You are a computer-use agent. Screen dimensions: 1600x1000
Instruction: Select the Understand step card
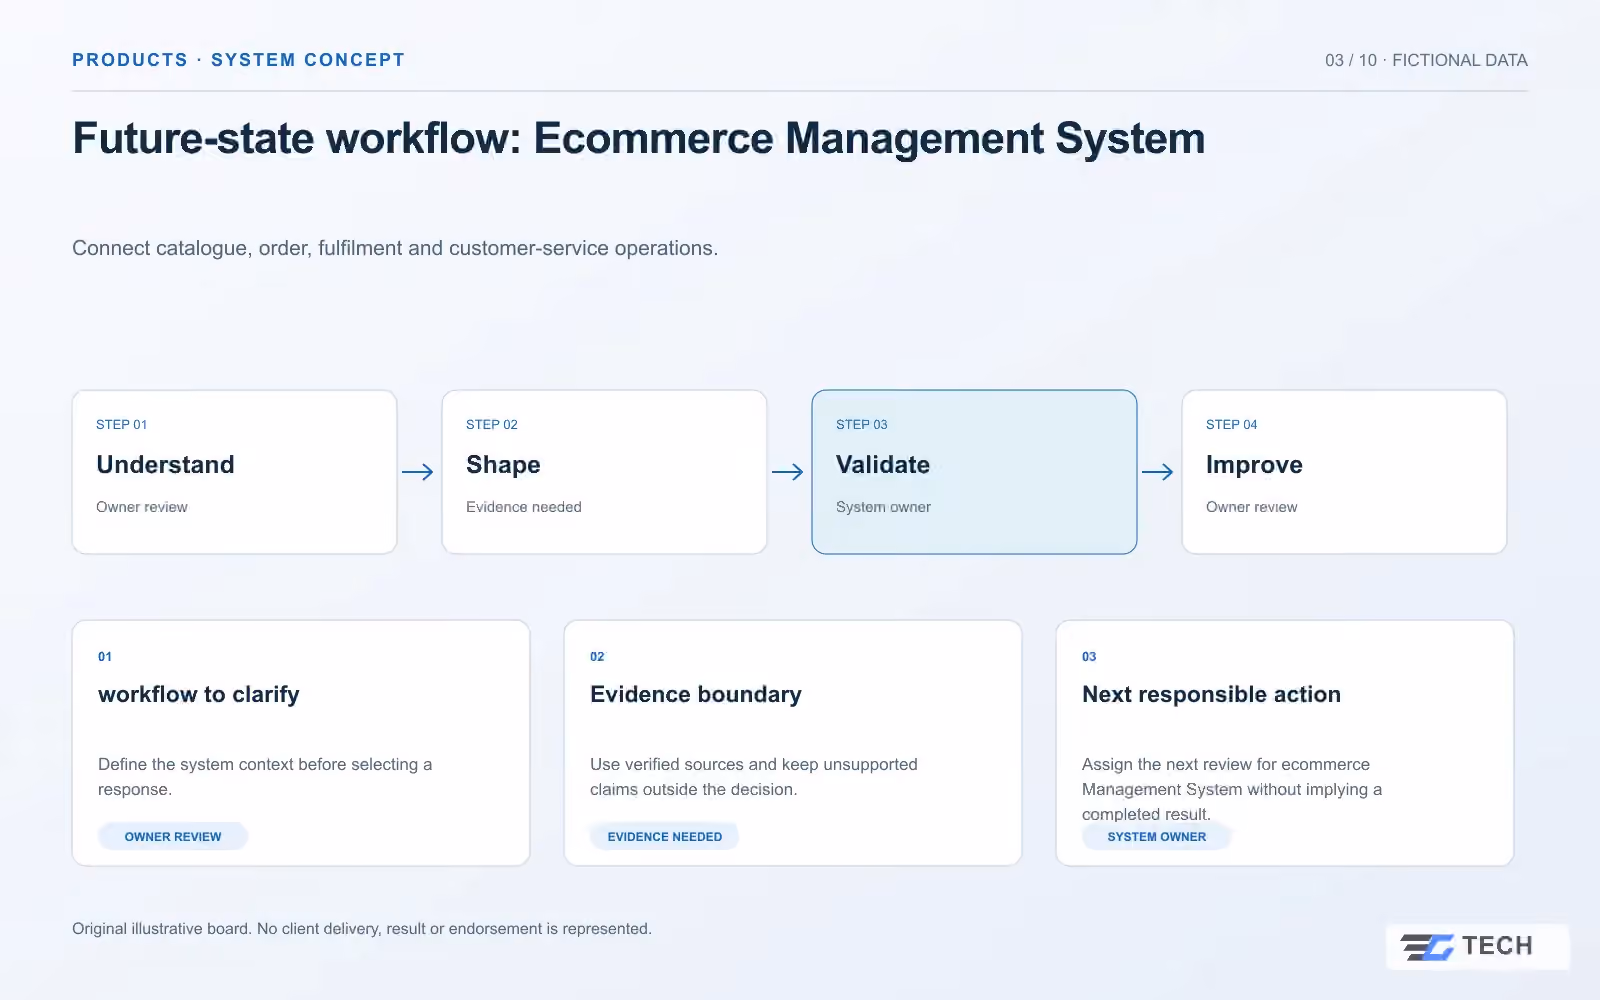235,472
